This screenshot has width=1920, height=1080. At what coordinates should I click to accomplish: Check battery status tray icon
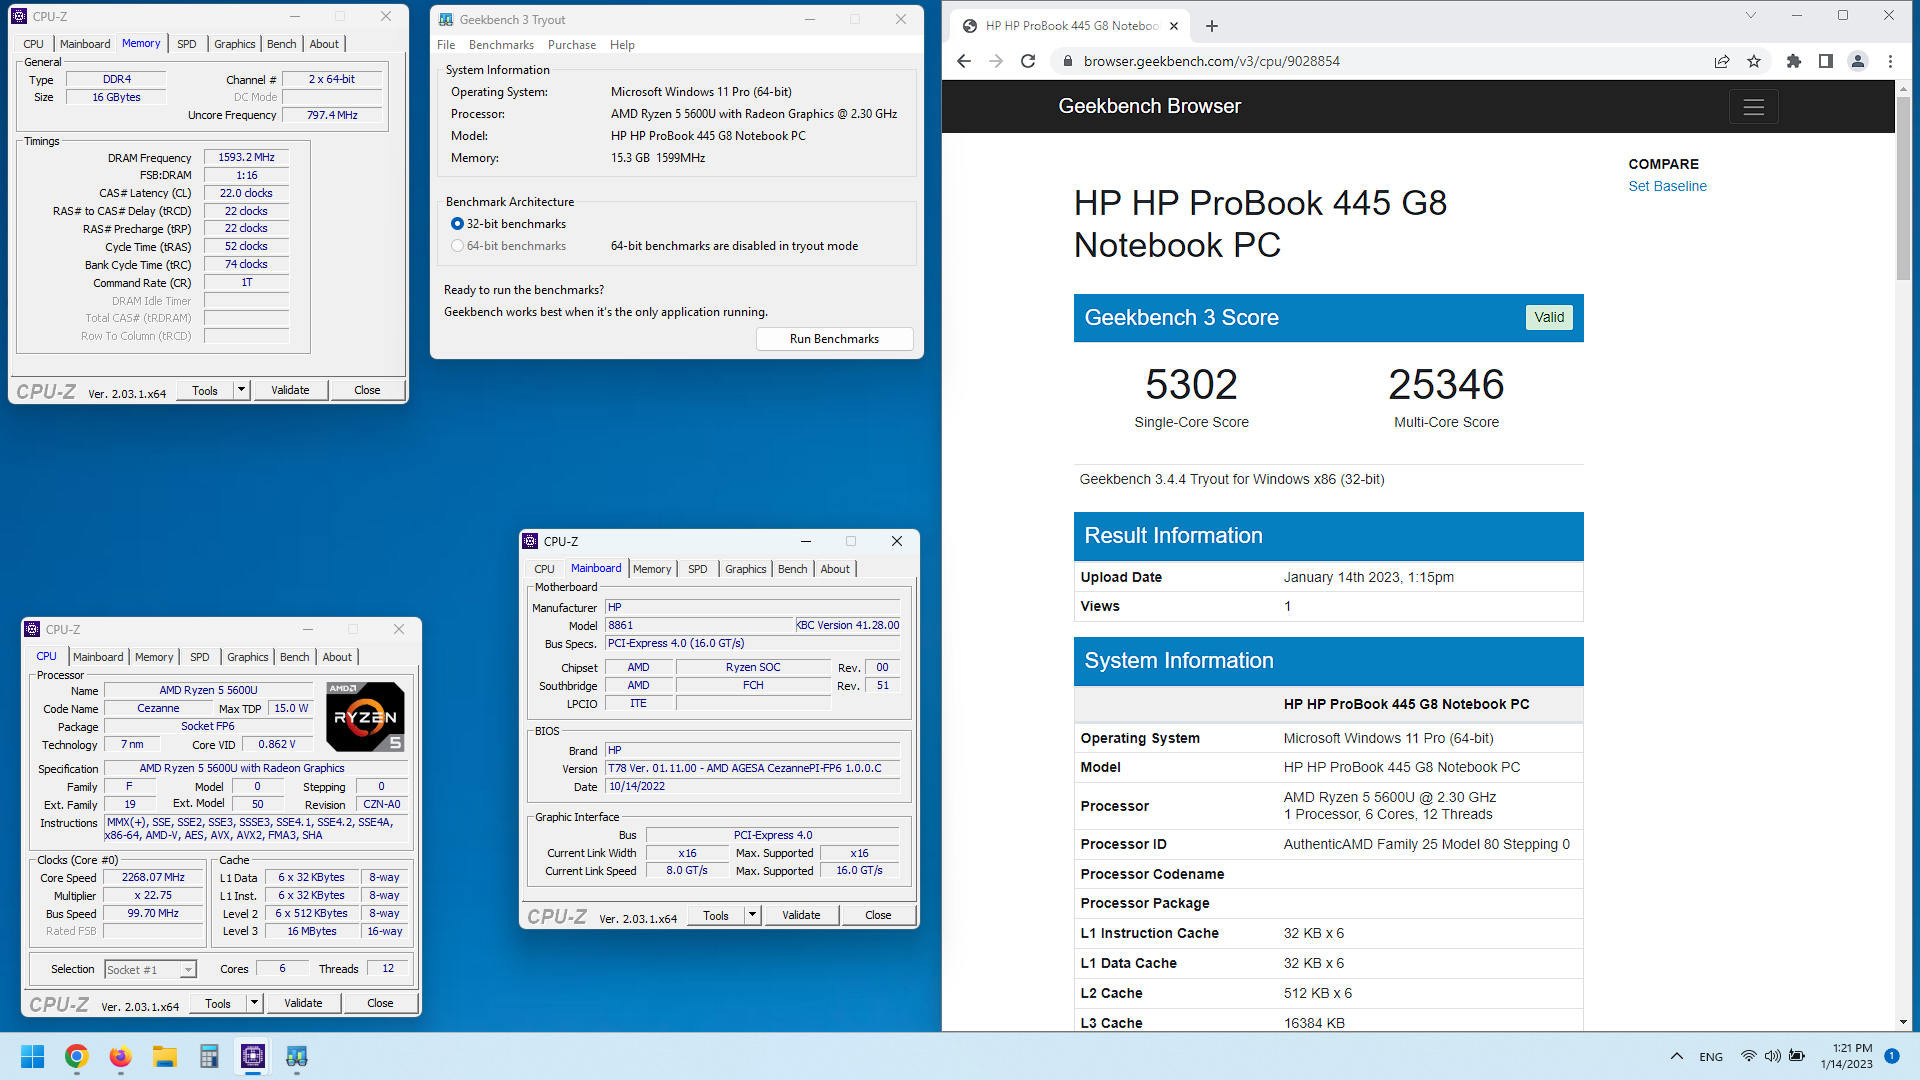click(x=1797, y=1056)
